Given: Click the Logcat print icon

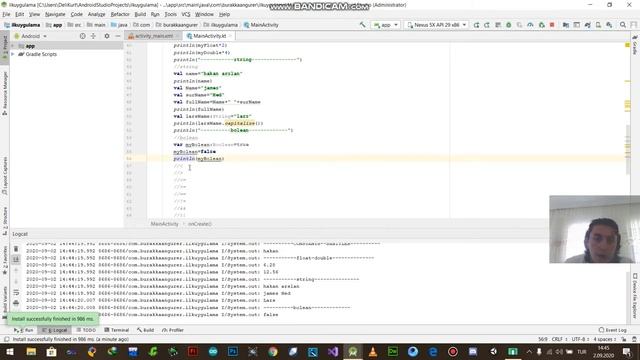Looking at the screenshot, I should pyautogui.click(x=16, y=303).
